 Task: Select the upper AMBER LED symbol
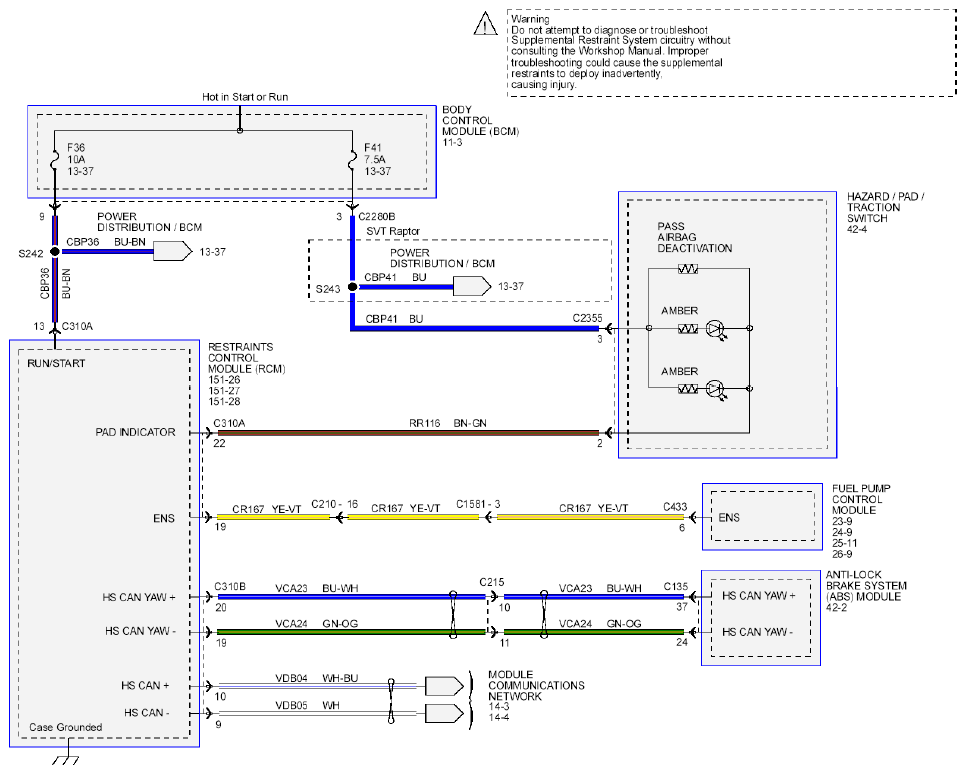[x=715, y=329]
